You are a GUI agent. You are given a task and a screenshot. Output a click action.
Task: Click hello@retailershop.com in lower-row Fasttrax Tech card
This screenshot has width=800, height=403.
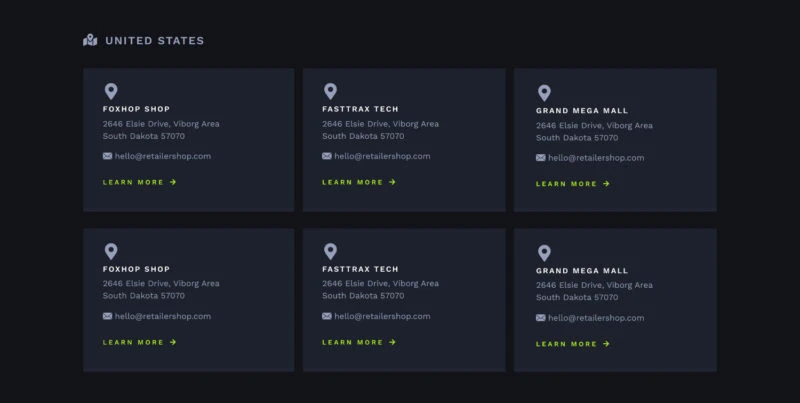pos(382,316)
